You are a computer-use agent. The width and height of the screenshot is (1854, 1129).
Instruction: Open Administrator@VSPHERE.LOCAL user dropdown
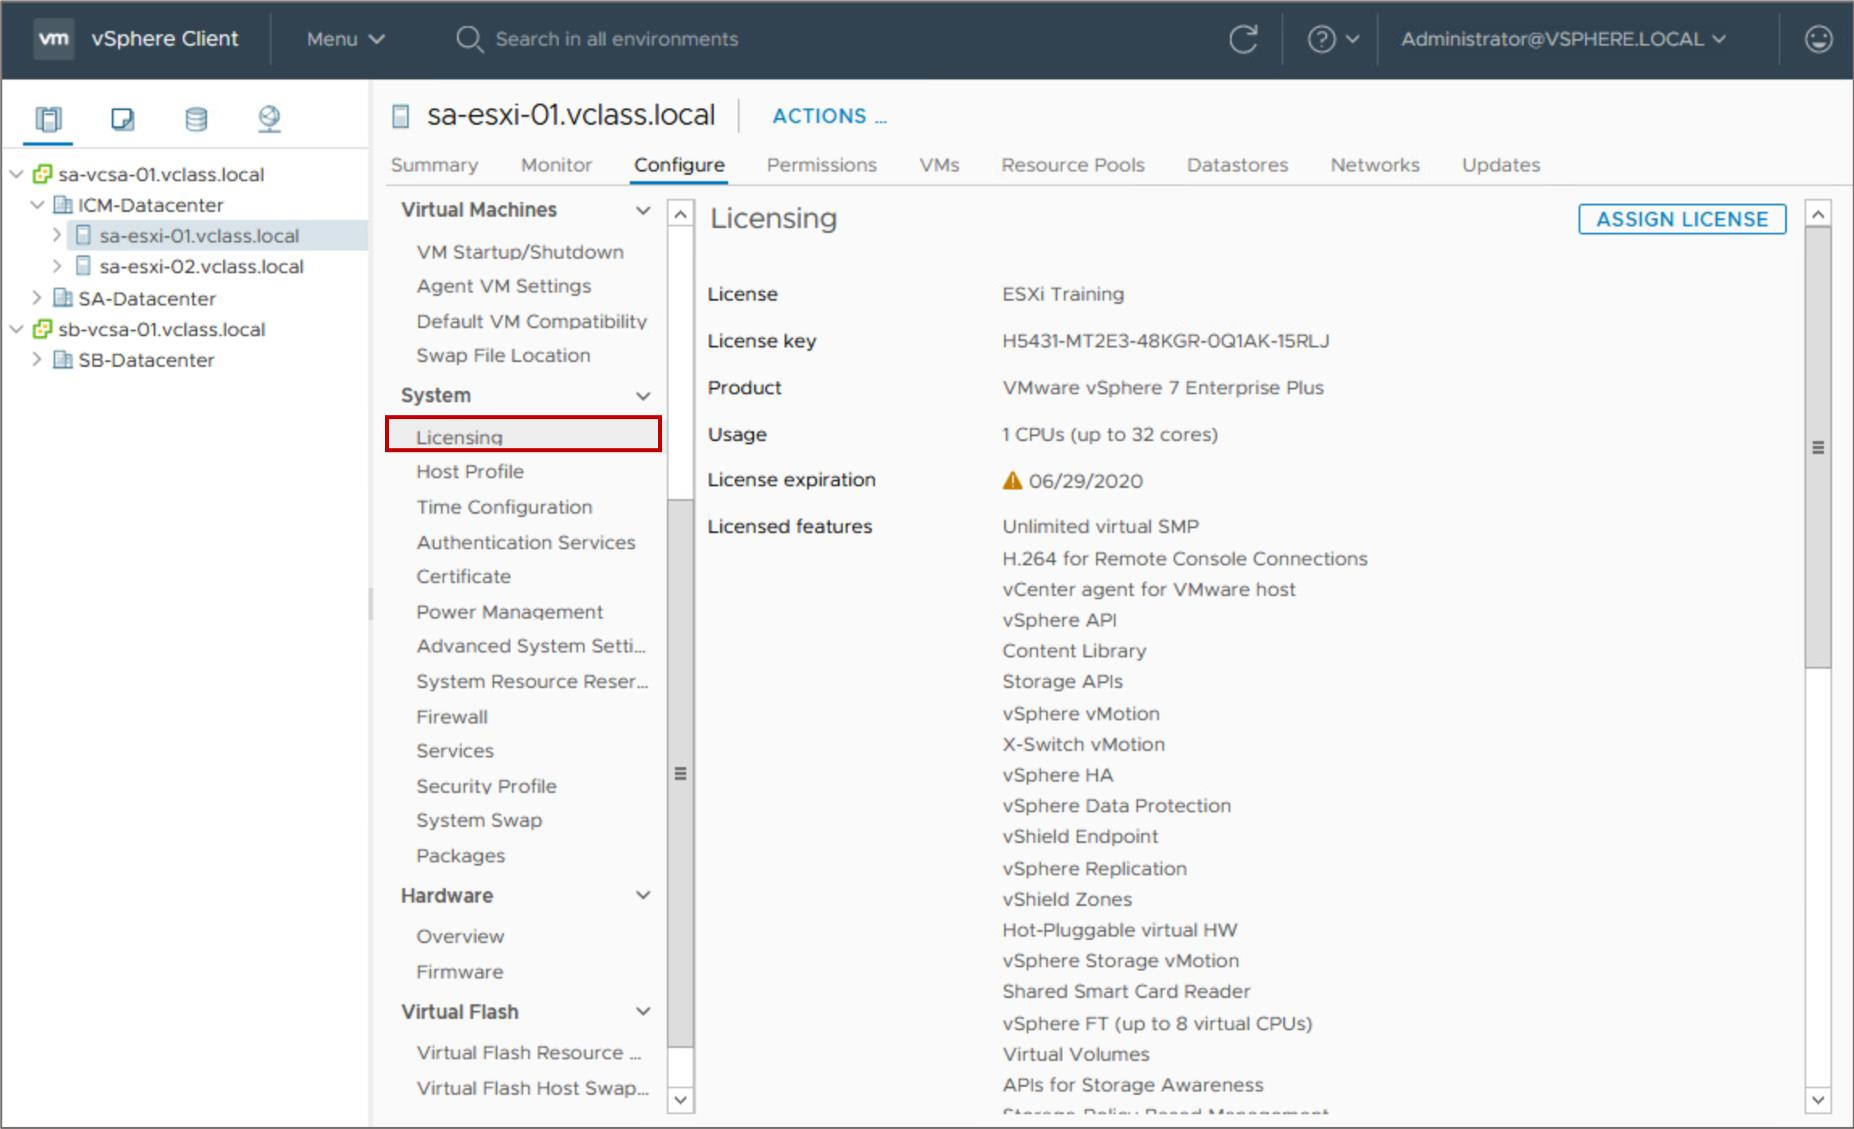[x=1563, y=39]
